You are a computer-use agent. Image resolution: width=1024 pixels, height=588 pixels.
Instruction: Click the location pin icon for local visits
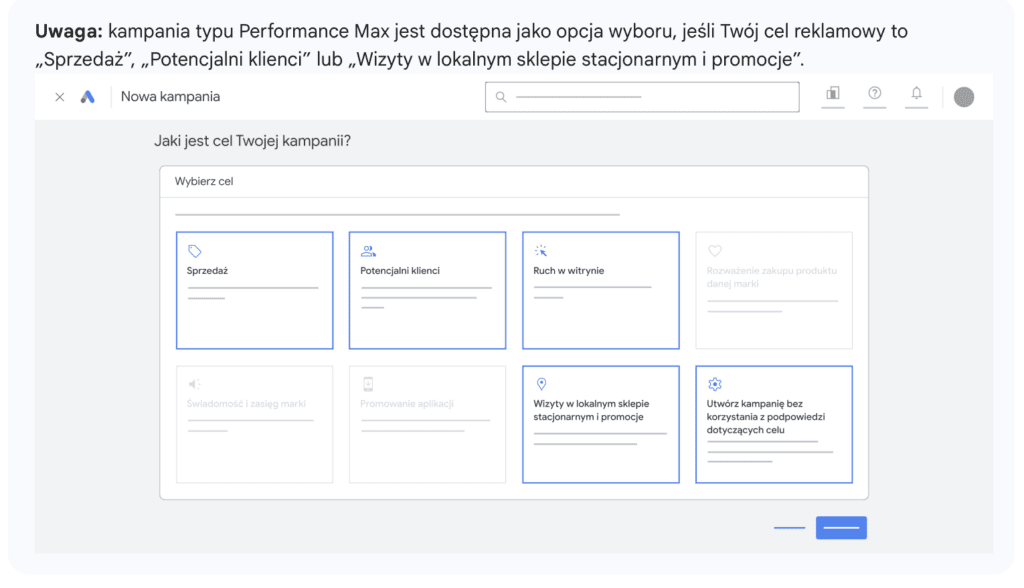(x=541, y=384)
